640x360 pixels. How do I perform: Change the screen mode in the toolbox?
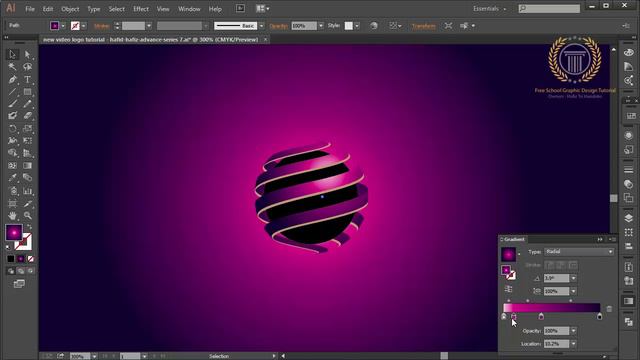click(x=19, y=284)
